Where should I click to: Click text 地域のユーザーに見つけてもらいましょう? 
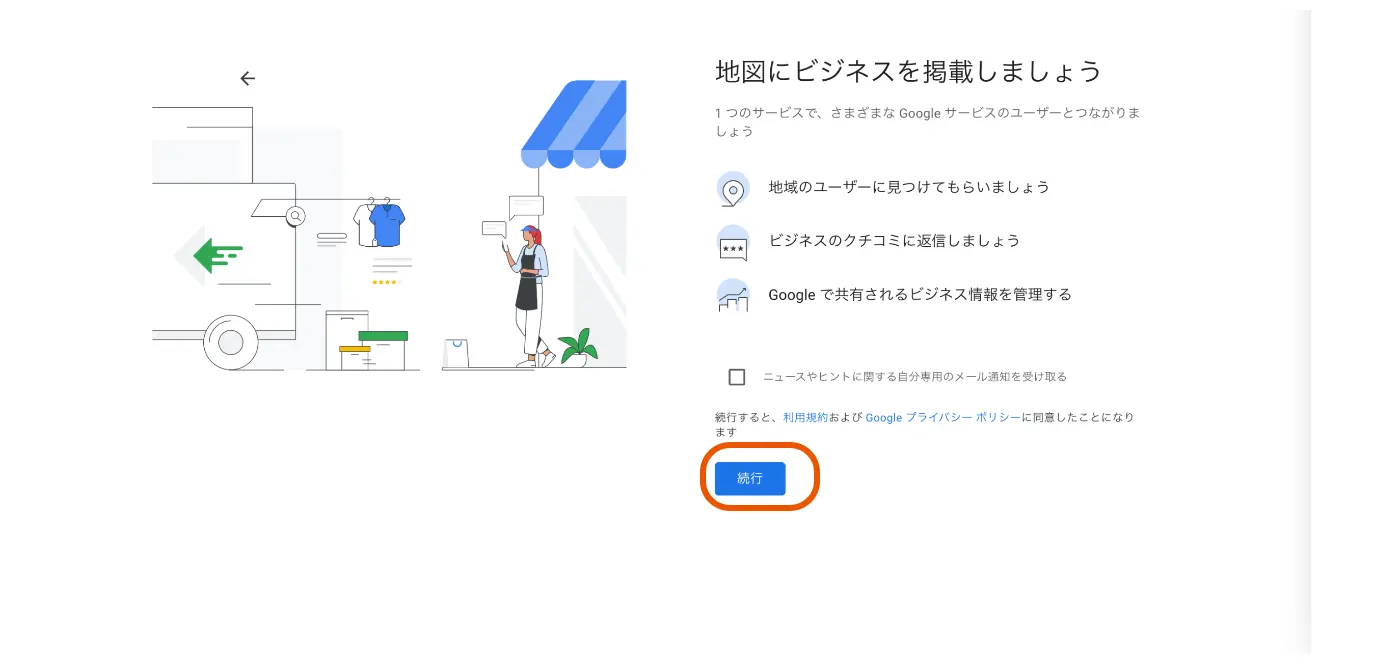[x=909, y=187]
